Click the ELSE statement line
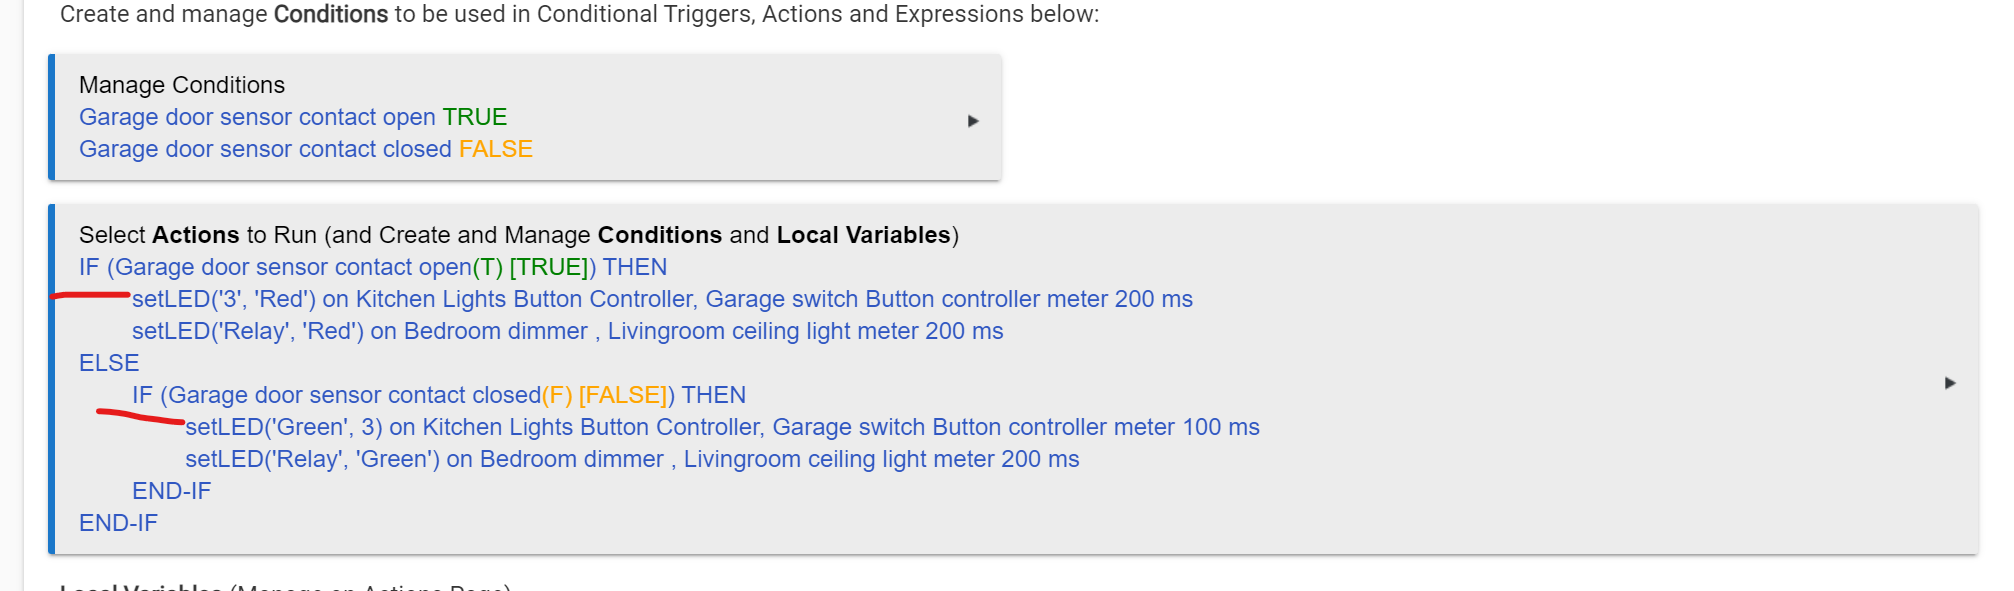Screen dimensions: 2014x591 pyautogui.click(x=109, y=363)
